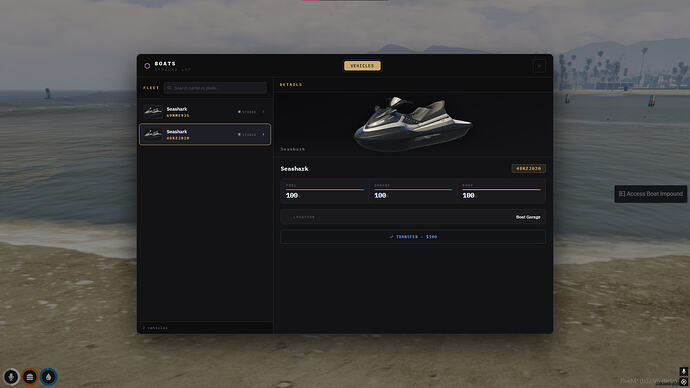This screenshot has width=690, height=388.
Task: Click the Access Boat Impound prompt
Action: pyautogui.click(x=650, y=194)
